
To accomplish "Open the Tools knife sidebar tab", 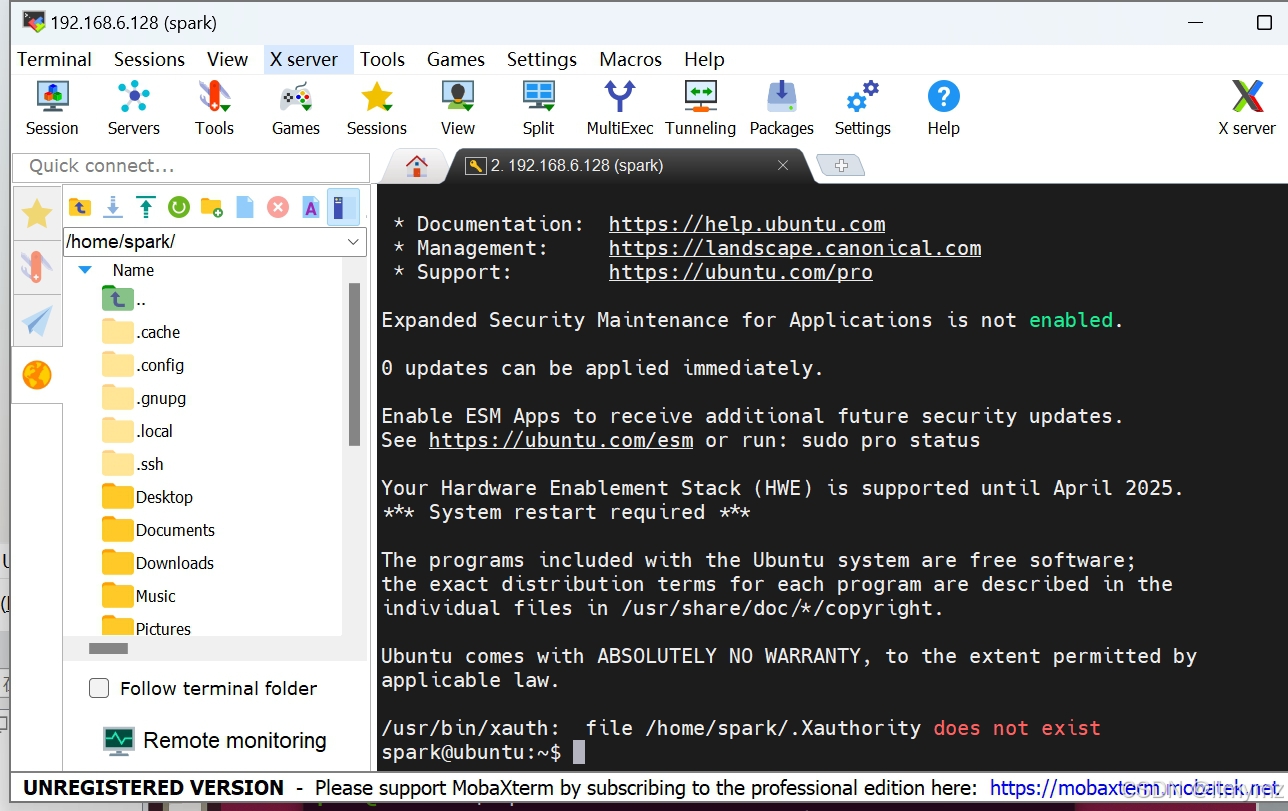I will click(x=37, y=267).
